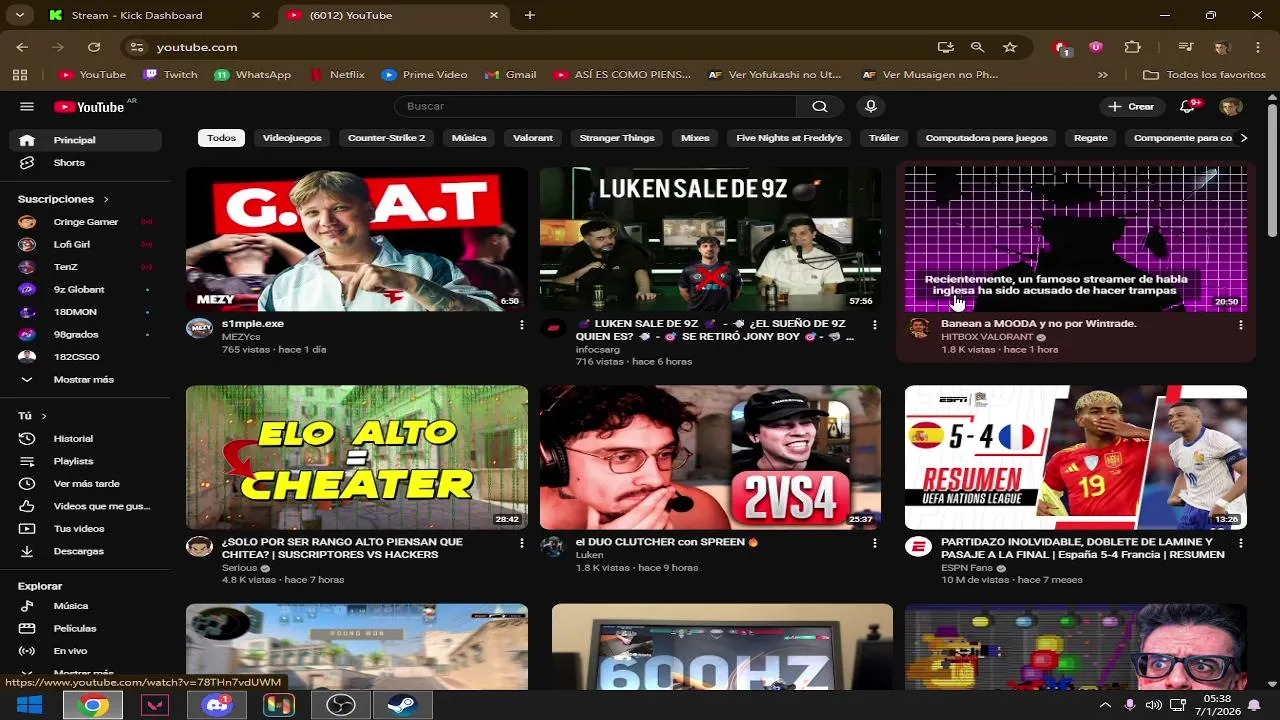Click the page vertical scrollbar
Screen dimensions: 1280x720
click(1272, 170)
